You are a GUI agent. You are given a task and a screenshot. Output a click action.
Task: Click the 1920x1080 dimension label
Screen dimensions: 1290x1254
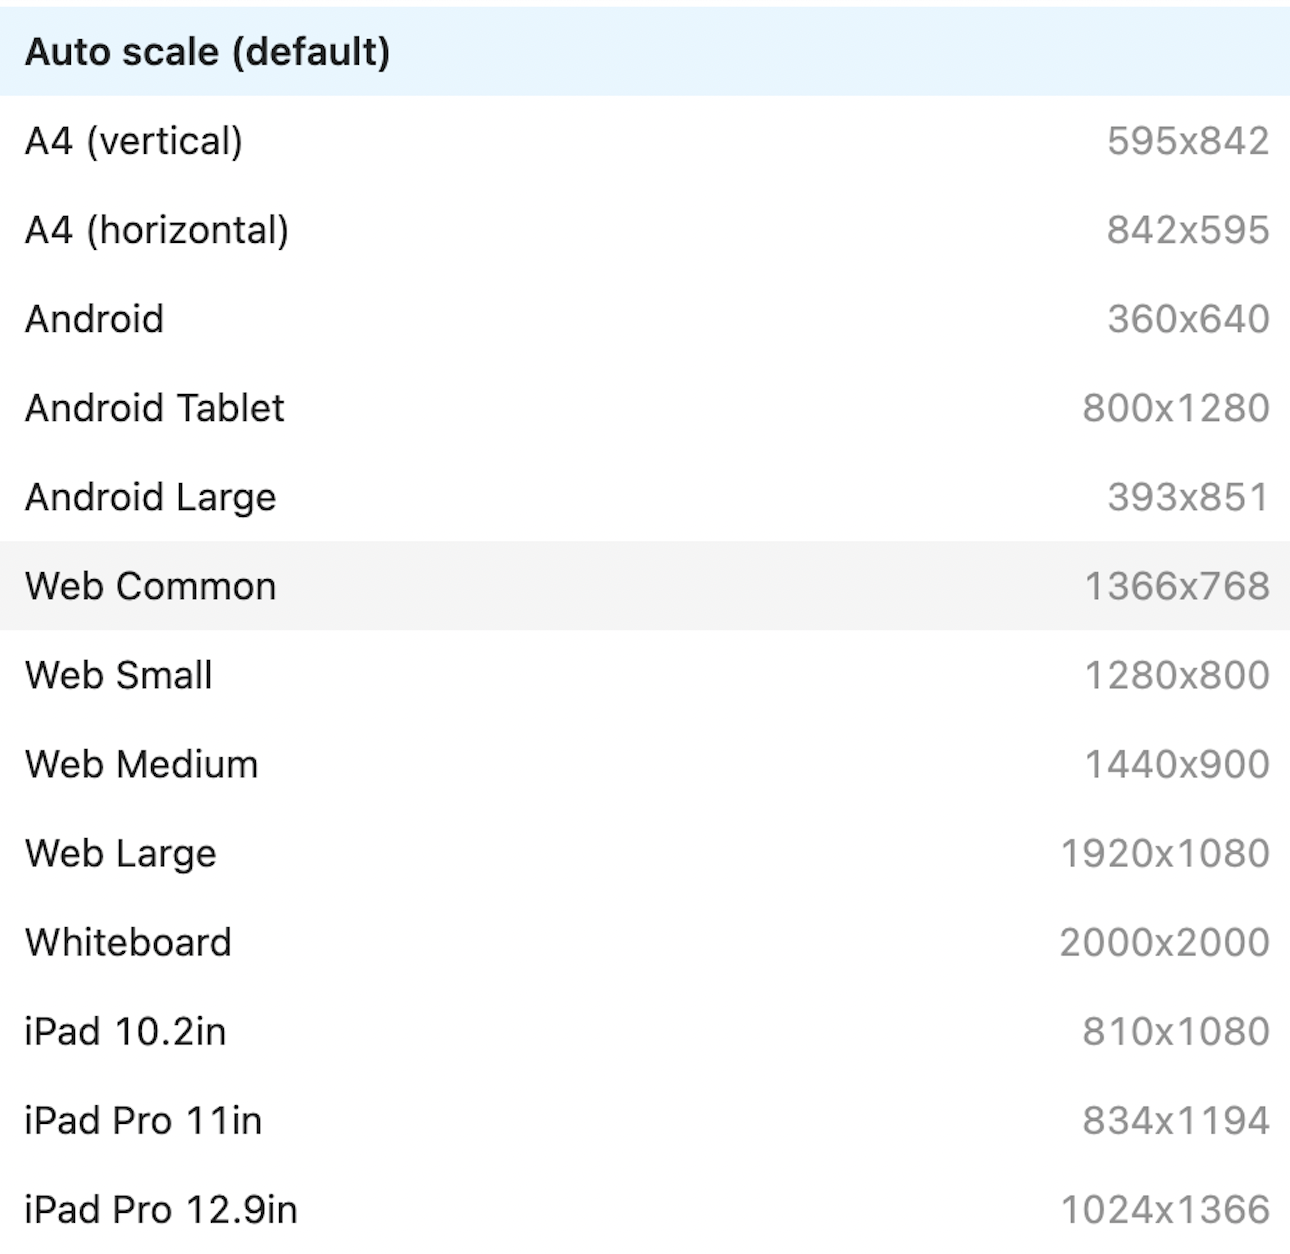click(1165, 853)
